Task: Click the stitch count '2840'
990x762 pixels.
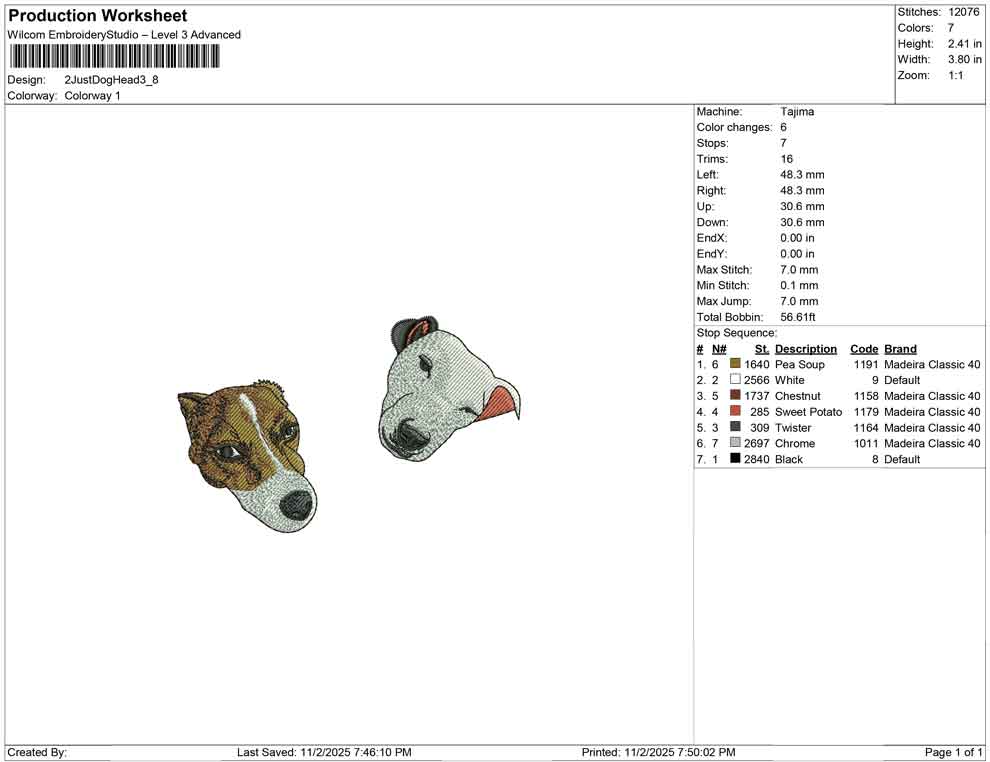Action: (x=756, y=459)
